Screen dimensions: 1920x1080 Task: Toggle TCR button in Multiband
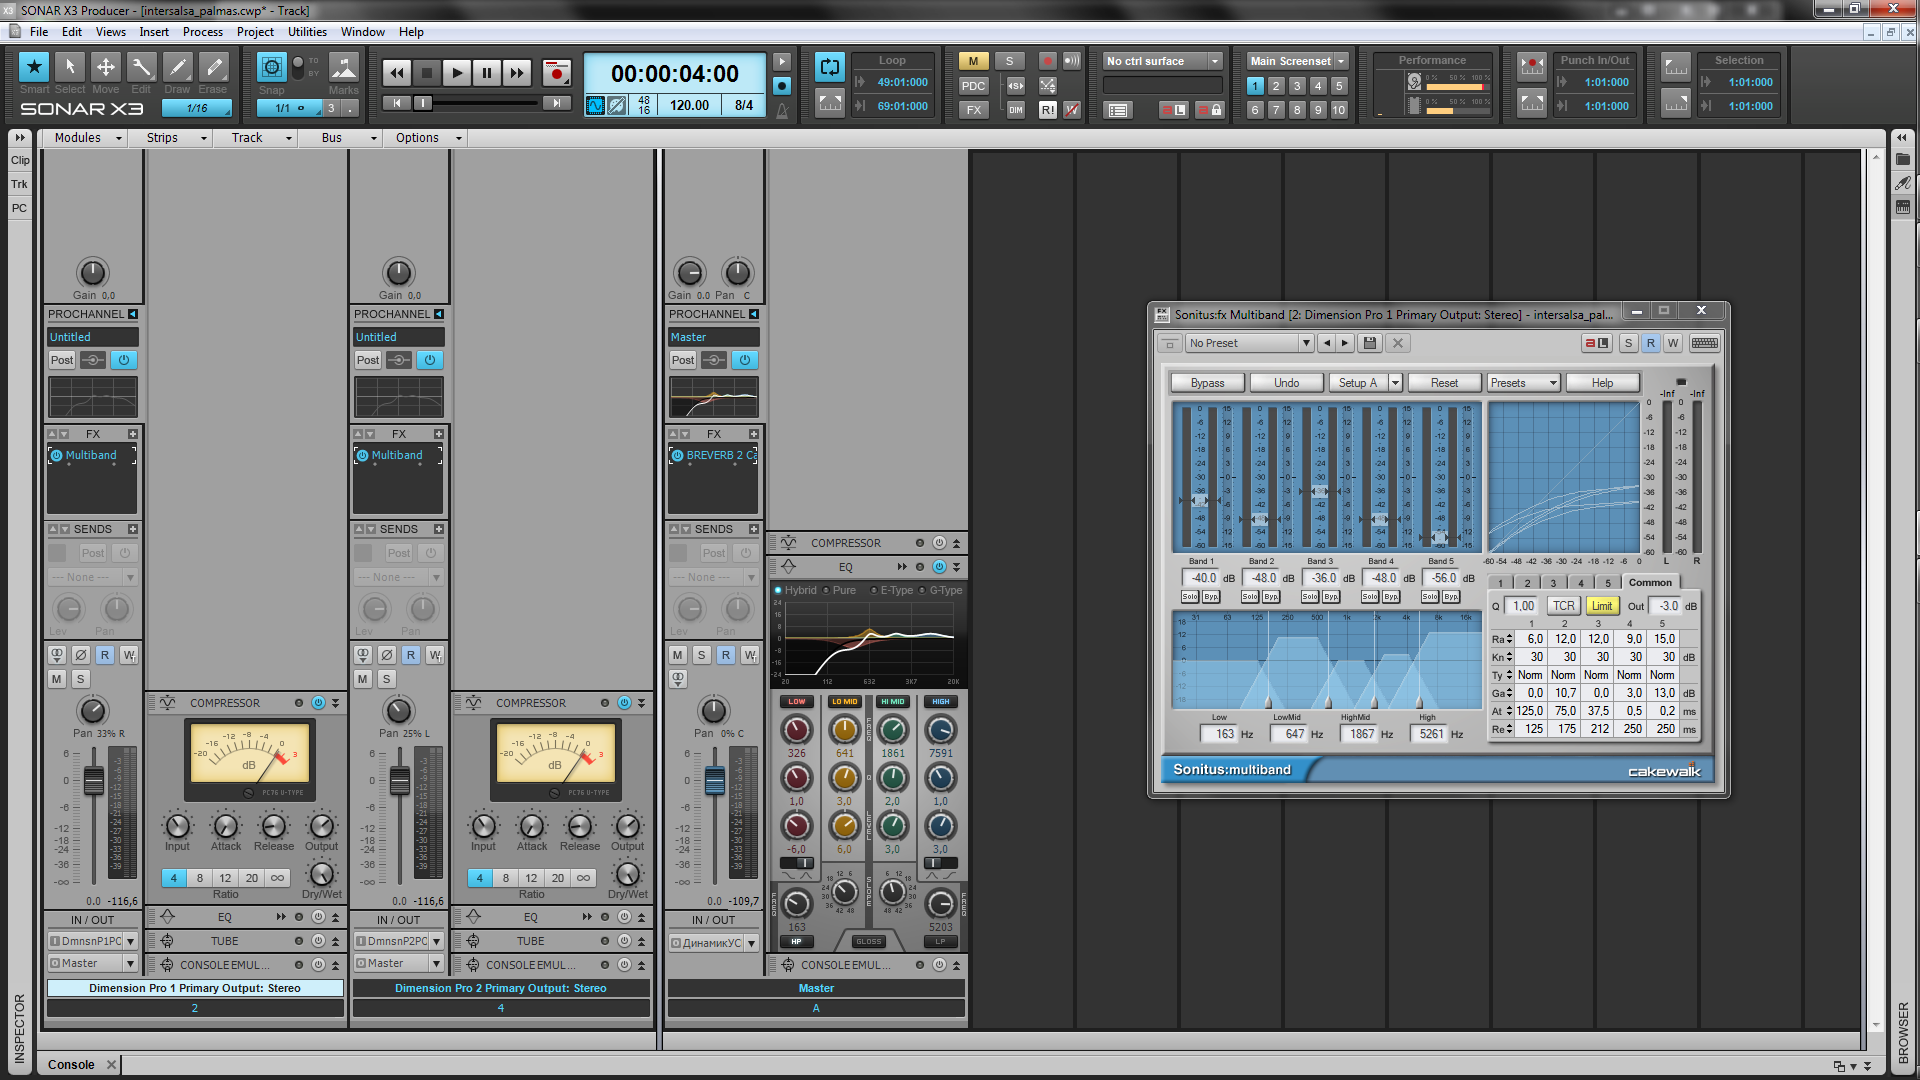1564,606
